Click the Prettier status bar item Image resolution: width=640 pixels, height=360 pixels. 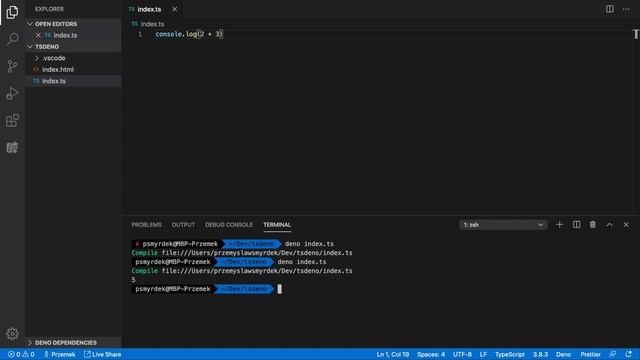click(x=591, y=354)
